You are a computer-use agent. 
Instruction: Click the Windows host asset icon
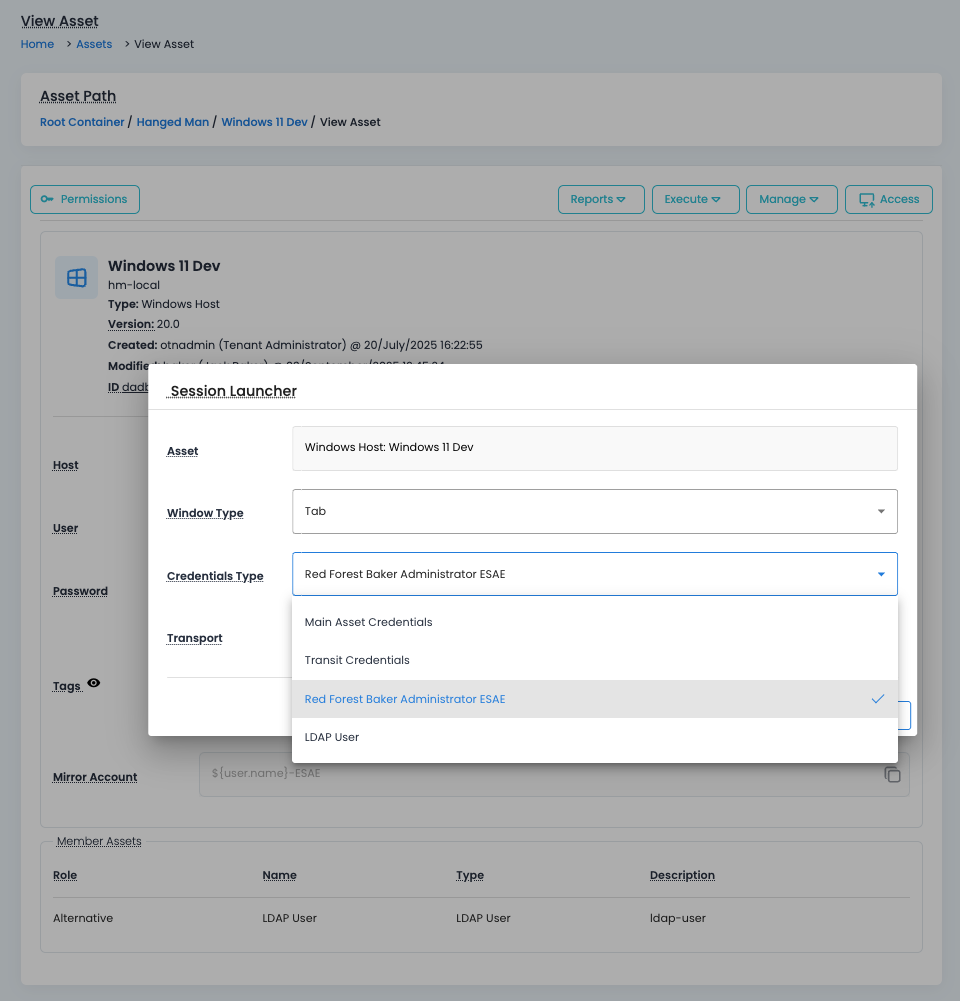[77, 277]
